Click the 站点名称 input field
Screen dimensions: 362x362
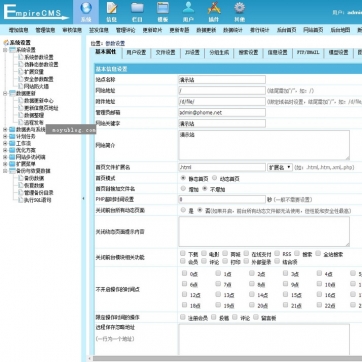[x=222, y=79]
